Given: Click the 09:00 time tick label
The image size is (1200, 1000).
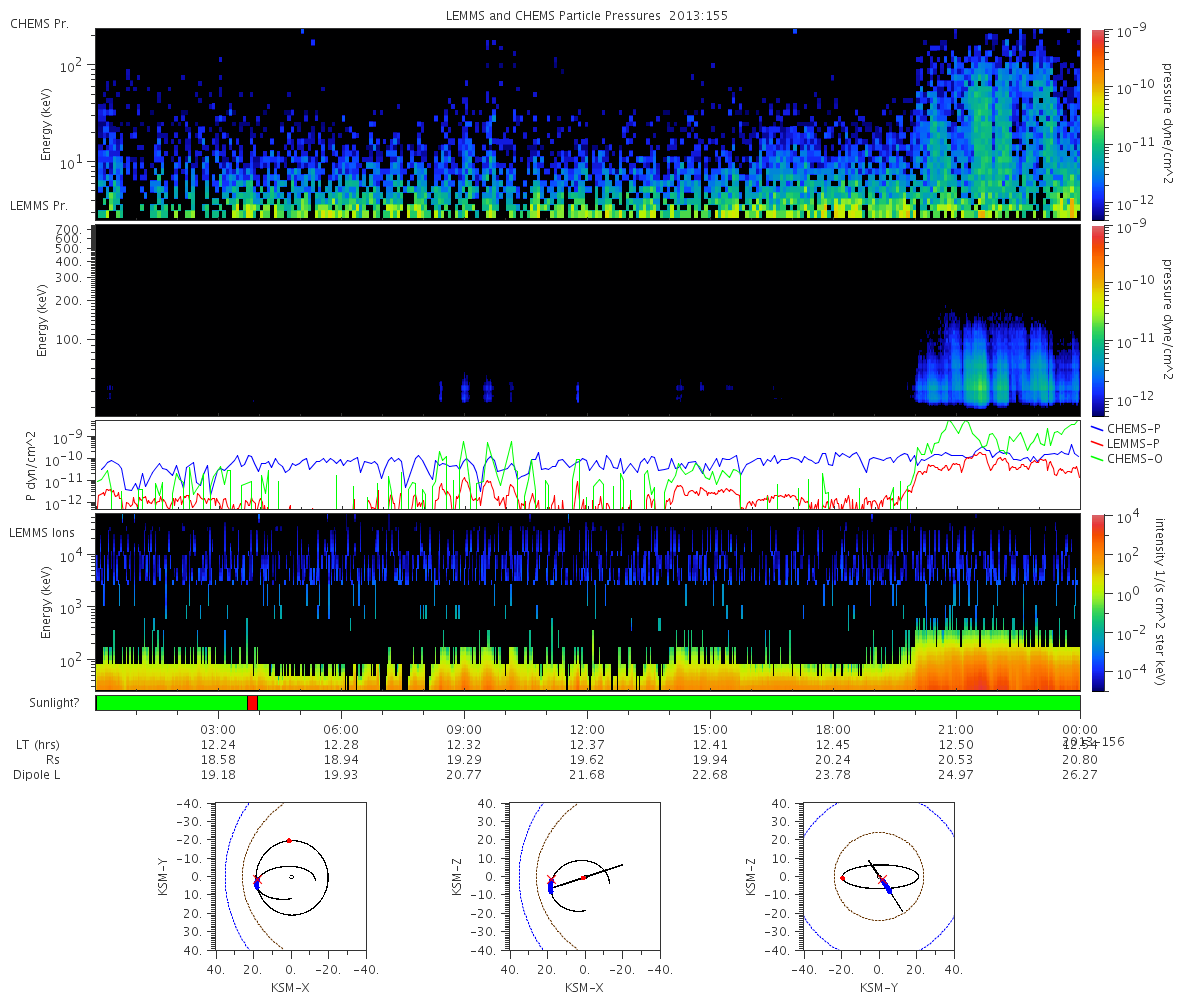Looking at the screenshot, I should (x=465, y=729).
